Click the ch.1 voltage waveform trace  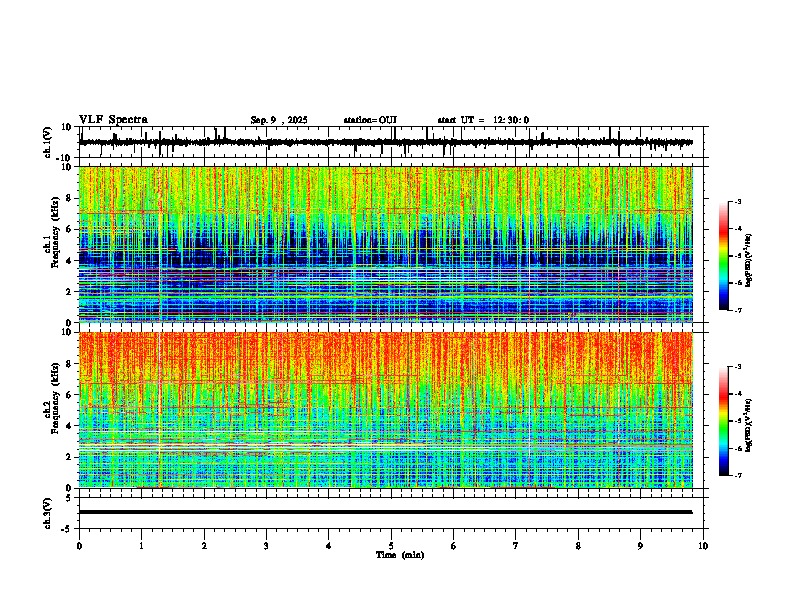[x=385, y=142]
